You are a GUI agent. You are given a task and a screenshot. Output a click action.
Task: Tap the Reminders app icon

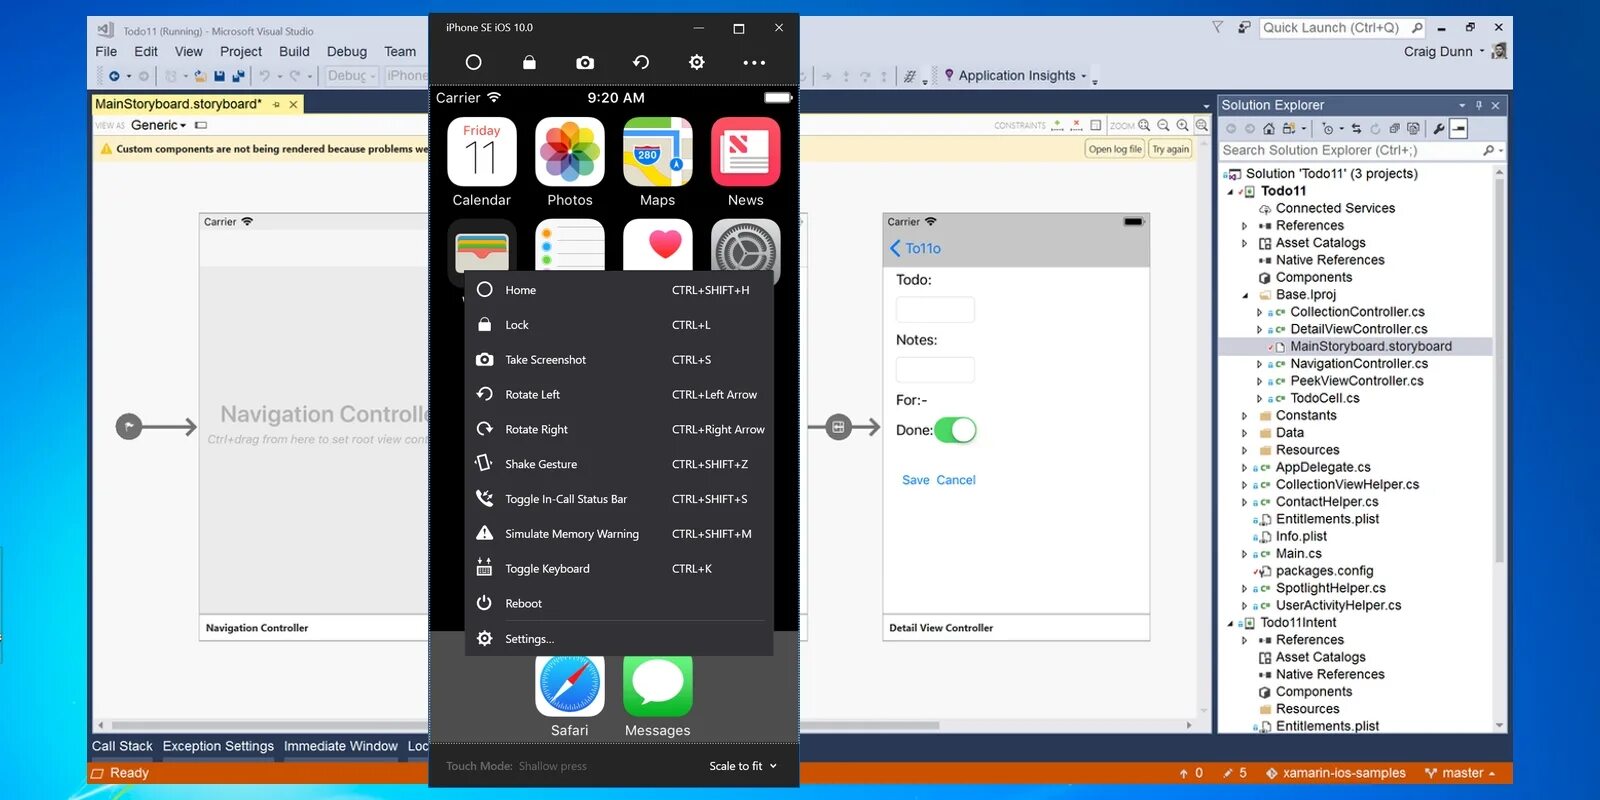coord(570,245)
